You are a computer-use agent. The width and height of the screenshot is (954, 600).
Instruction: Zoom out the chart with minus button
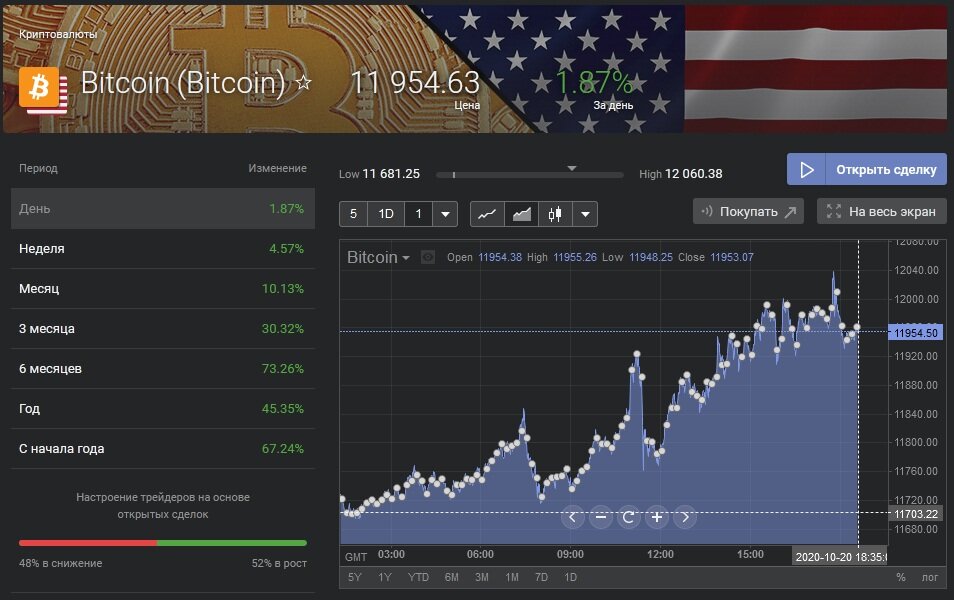600,517
